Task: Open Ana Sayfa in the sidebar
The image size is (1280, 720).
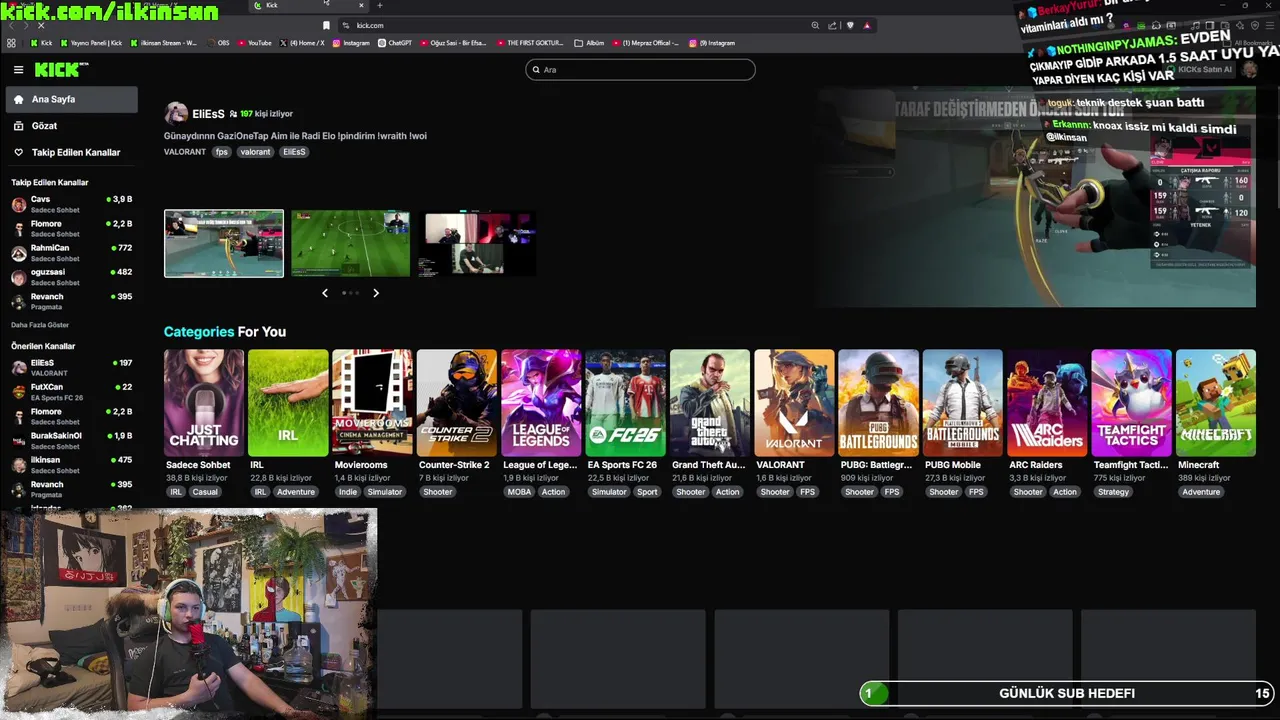Action: pos(71,99)
